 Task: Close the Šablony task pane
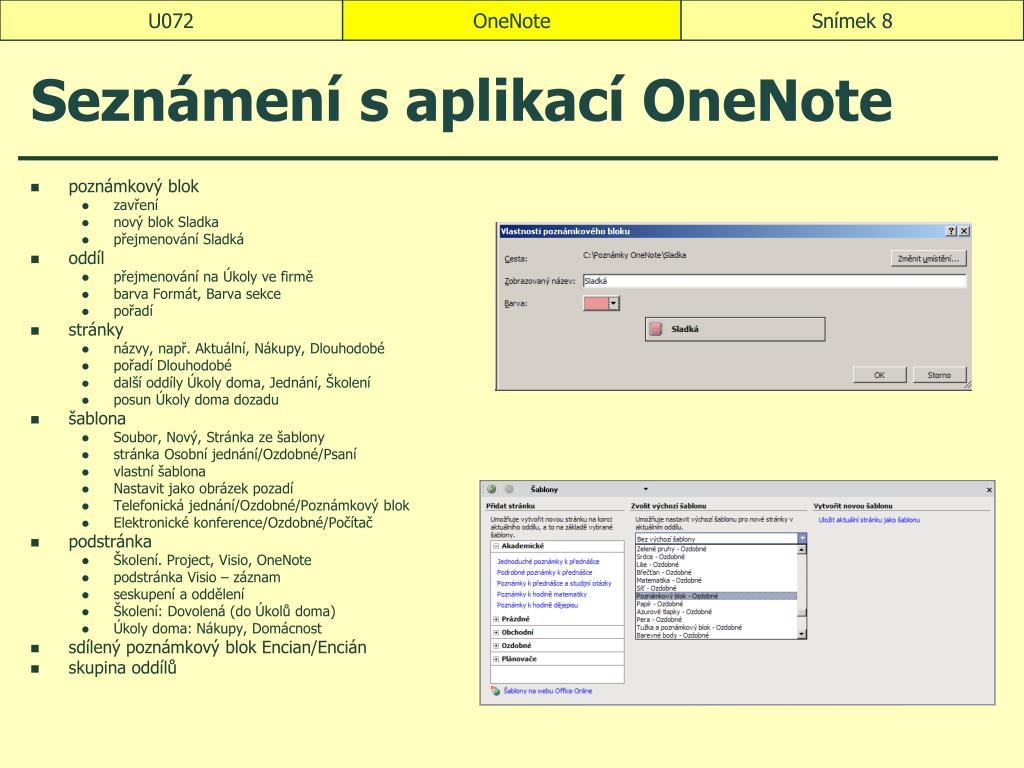[989, 489]
